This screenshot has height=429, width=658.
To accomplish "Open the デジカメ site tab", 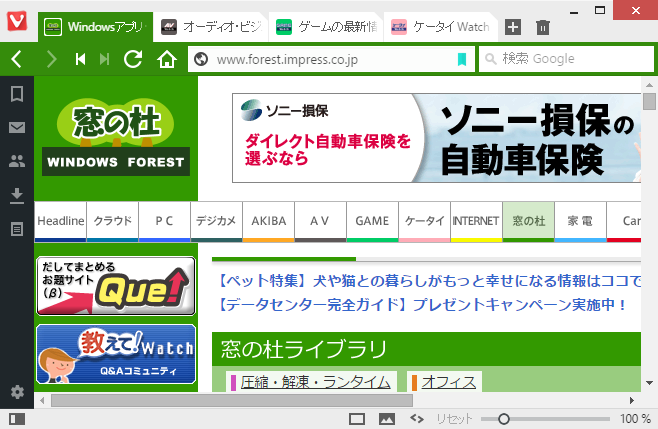I will coord(217,221).
